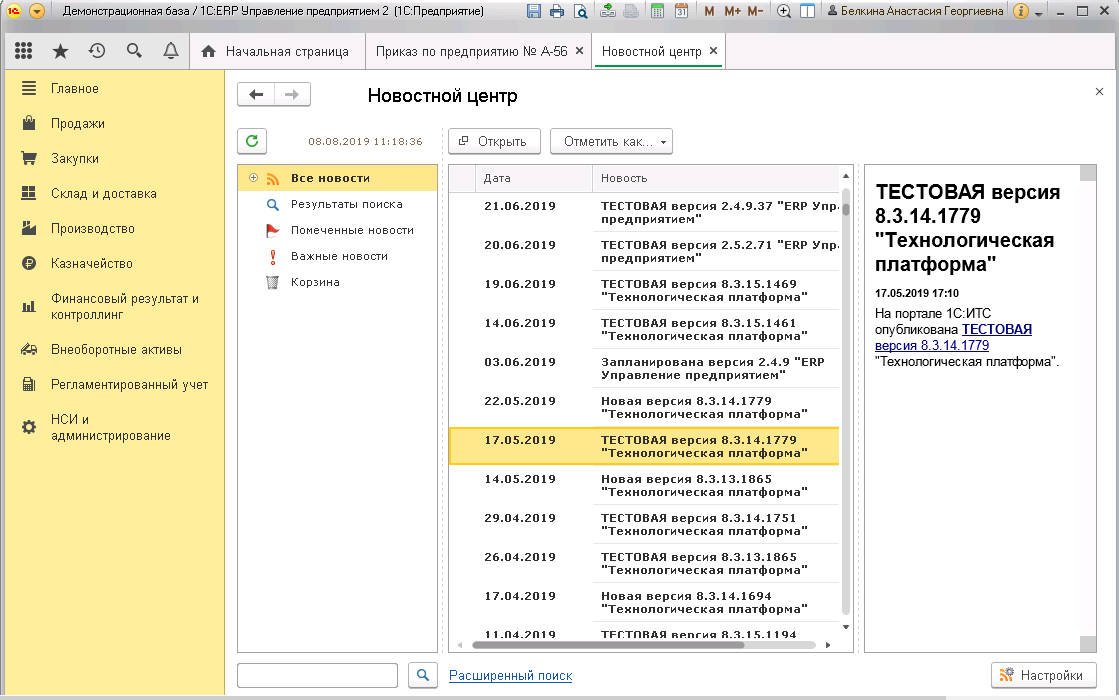Open the global search magnifier icon
The image size is (1119, 700).
click(134, 51)
